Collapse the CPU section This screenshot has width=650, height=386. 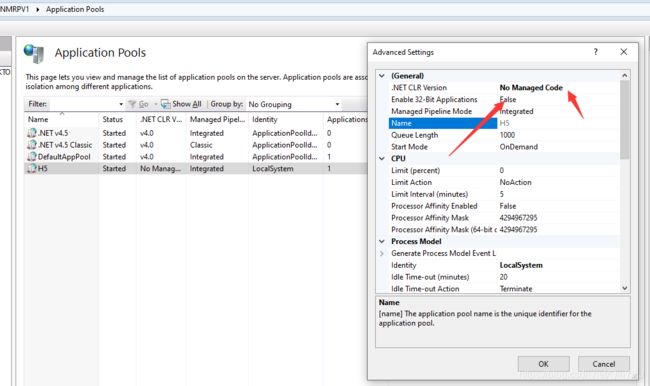pos(382,158)
